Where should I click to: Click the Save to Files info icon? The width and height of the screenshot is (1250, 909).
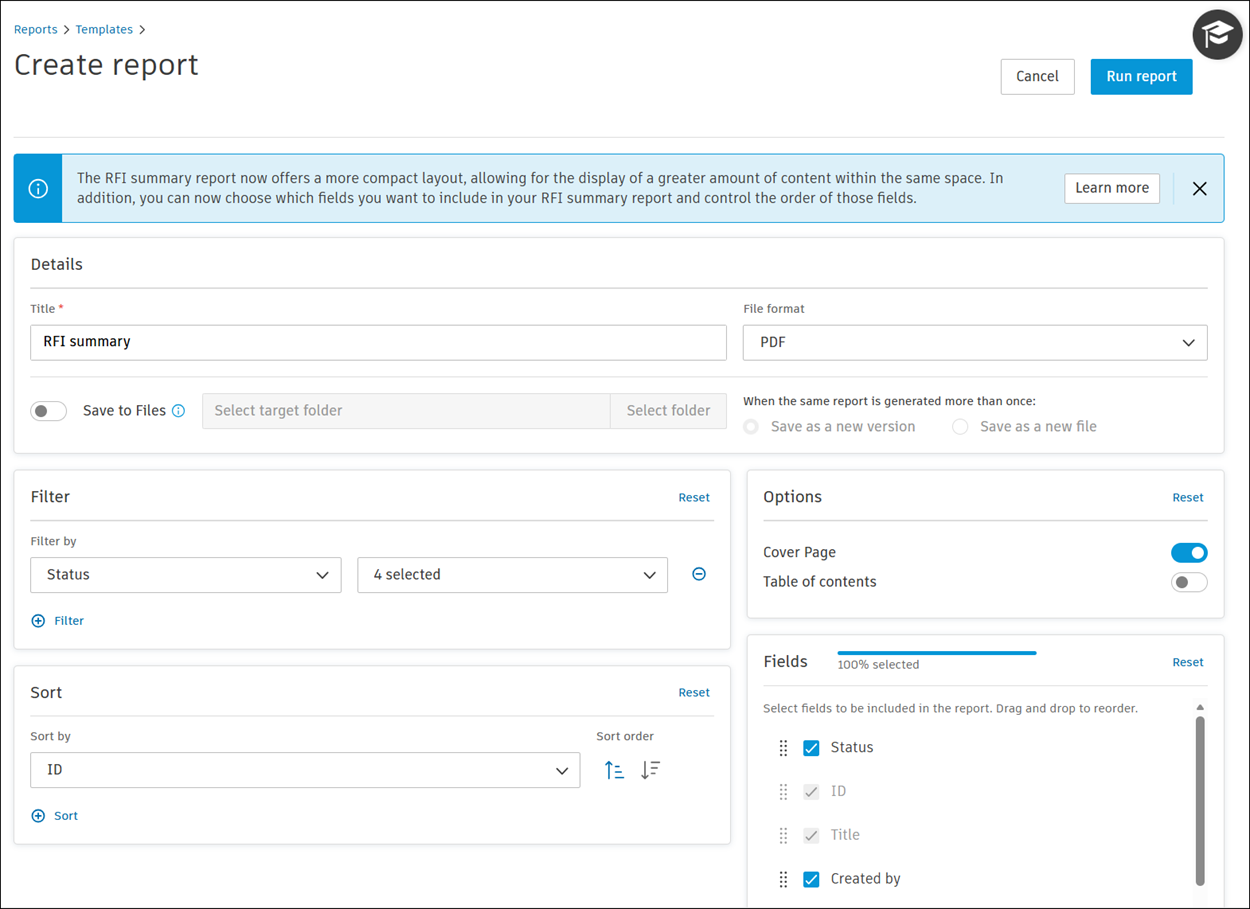click(179, 411)
